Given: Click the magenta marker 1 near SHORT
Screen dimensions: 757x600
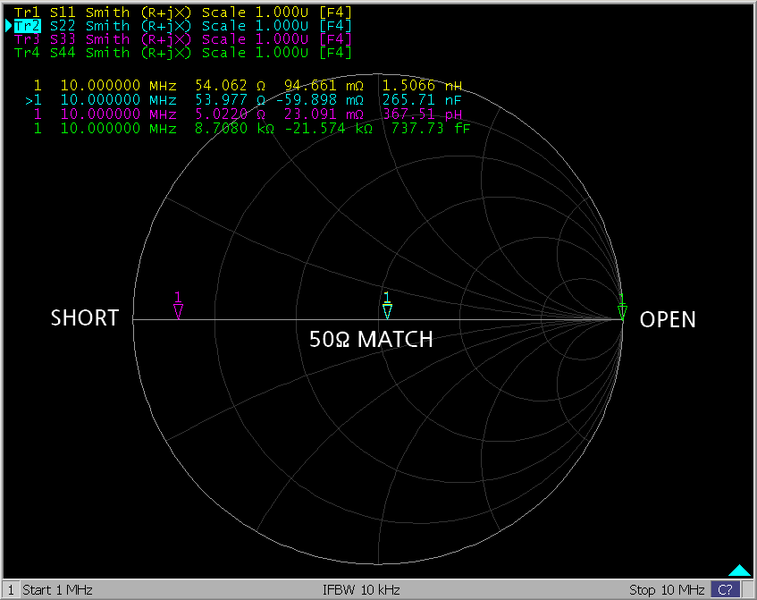Looking at the screenshot, I should pos(178,311).
